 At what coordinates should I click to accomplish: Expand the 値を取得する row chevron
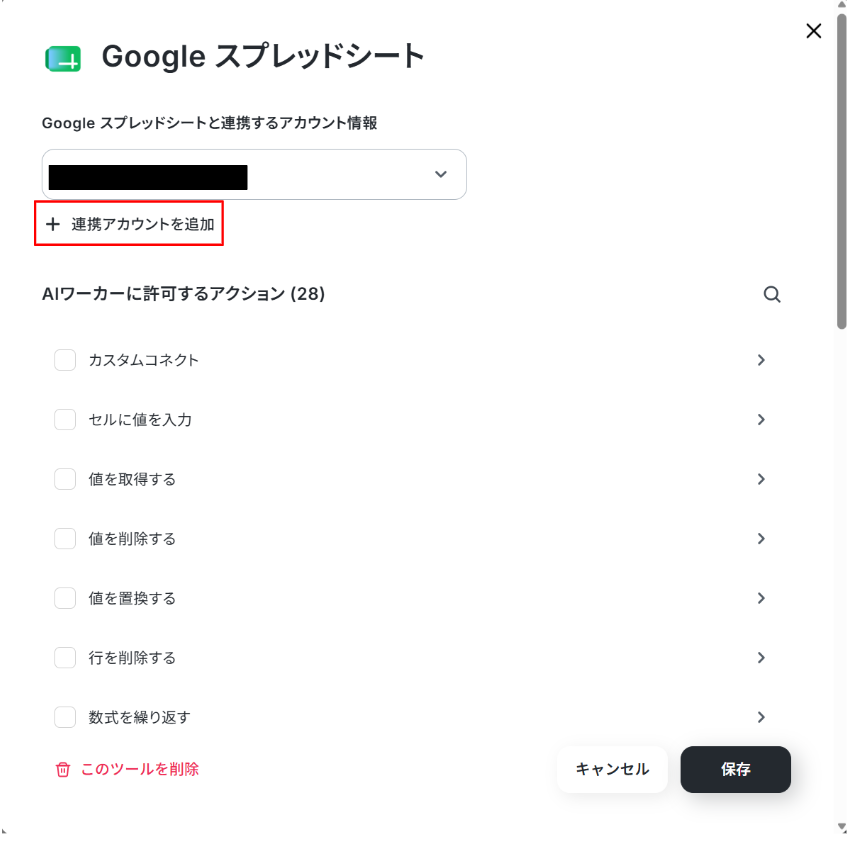[x=761, y=479]
